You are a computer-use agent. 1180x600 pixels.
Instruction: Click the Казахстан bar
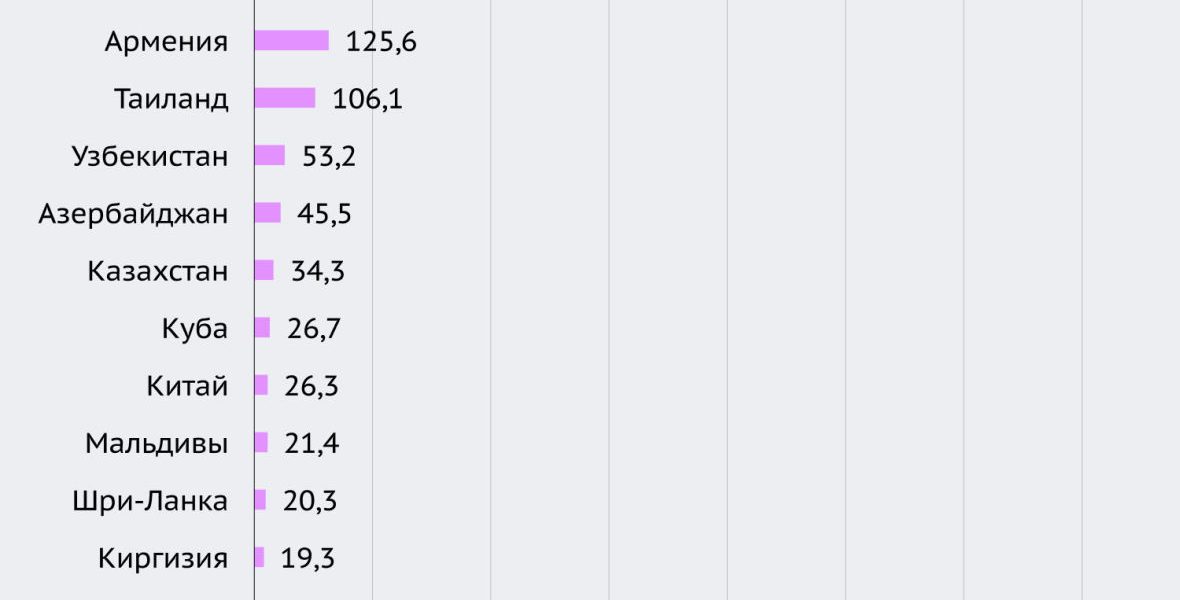[x=264, y=271]
